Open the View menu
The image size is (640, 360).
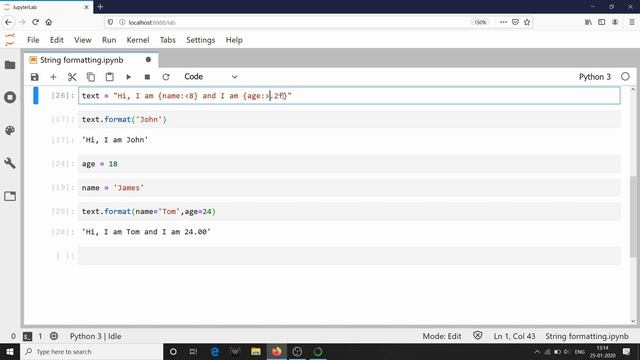coord(82,40)
